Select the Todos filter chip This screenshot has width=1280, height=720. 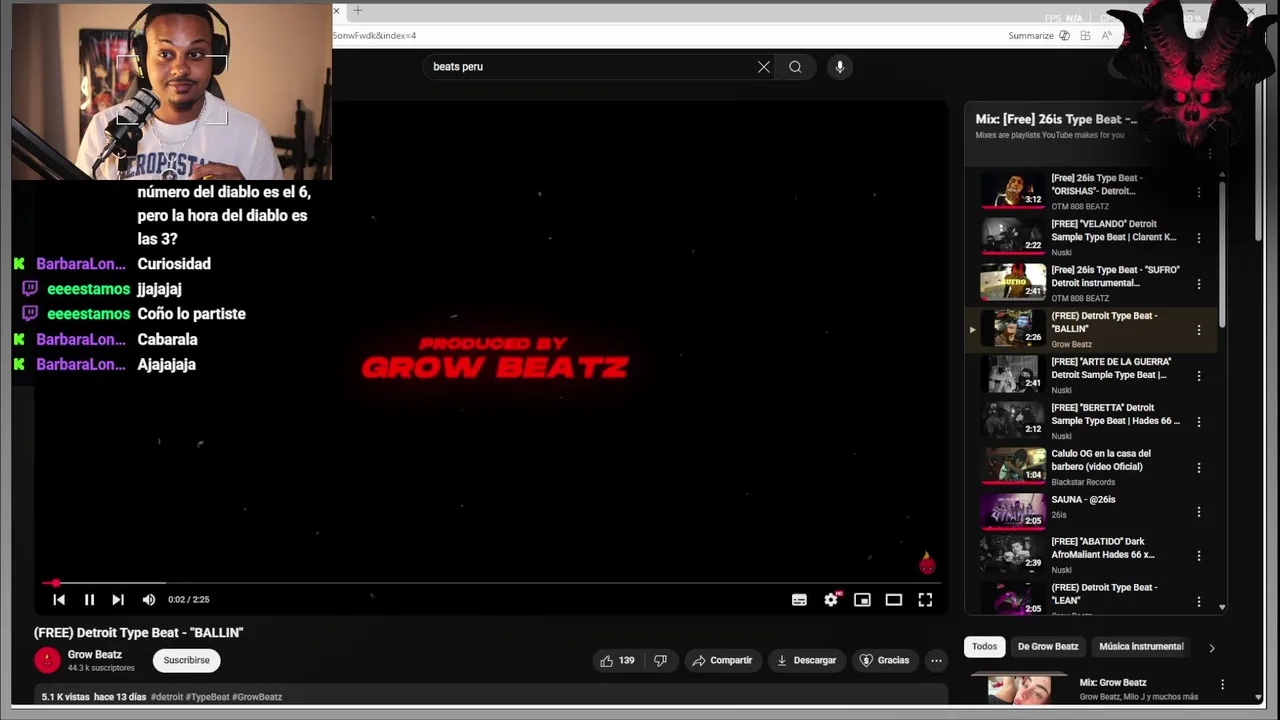click(x=985, y=646)
